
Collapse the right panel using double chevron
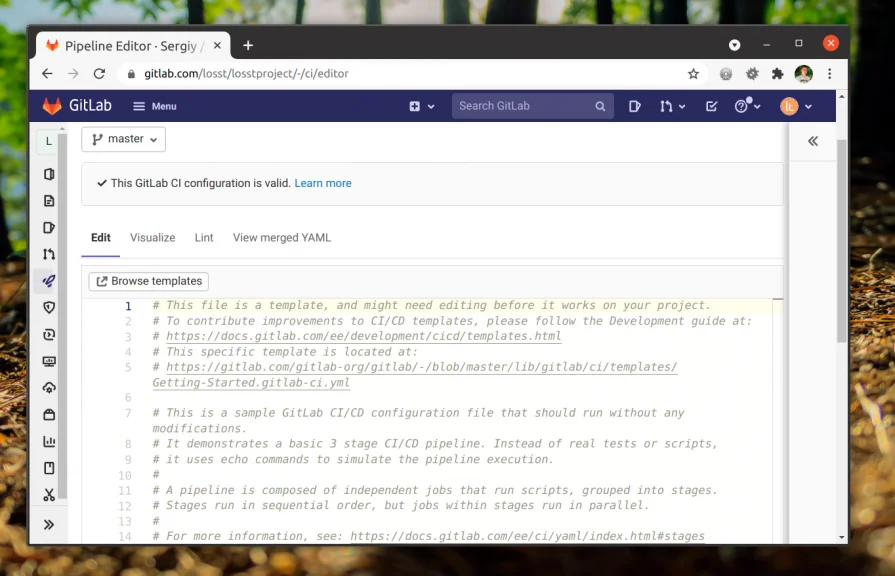813,141
